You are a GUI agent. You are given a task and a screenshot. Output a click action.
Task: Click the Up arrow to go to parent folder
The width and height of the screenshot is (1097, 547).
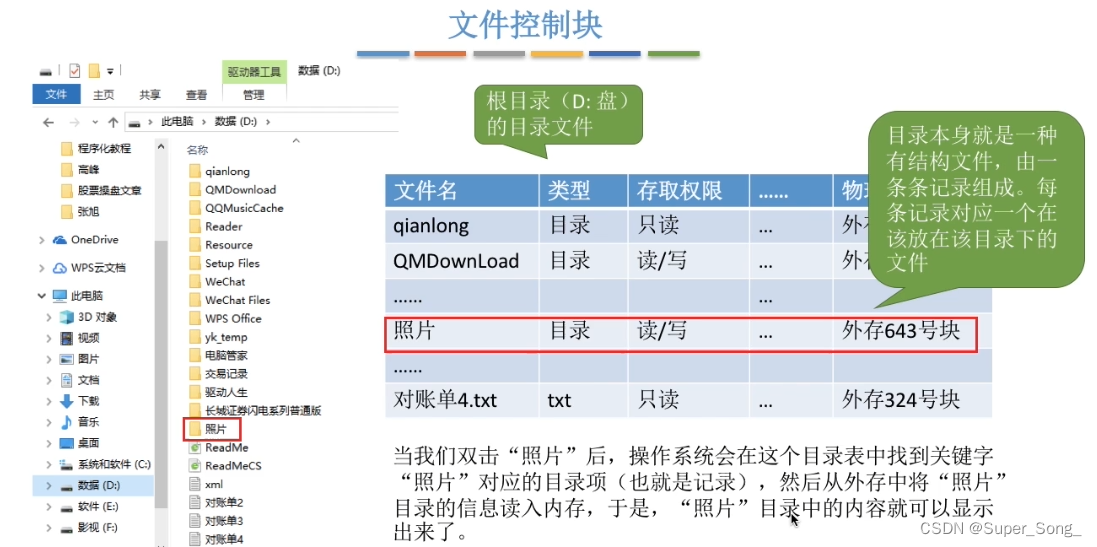coord(113,122)
